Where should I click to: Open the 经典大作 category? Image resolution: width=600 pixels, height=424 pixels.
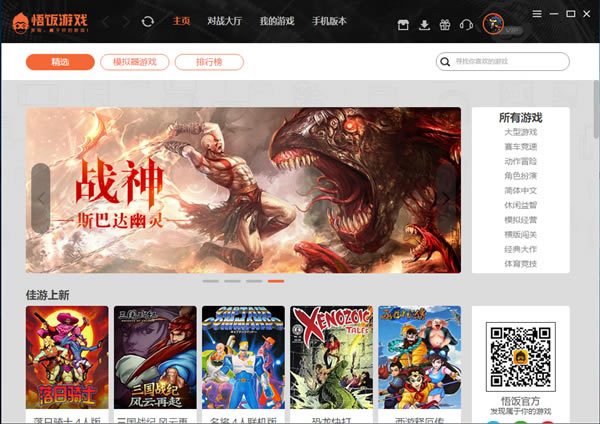[x=520, y=250]
